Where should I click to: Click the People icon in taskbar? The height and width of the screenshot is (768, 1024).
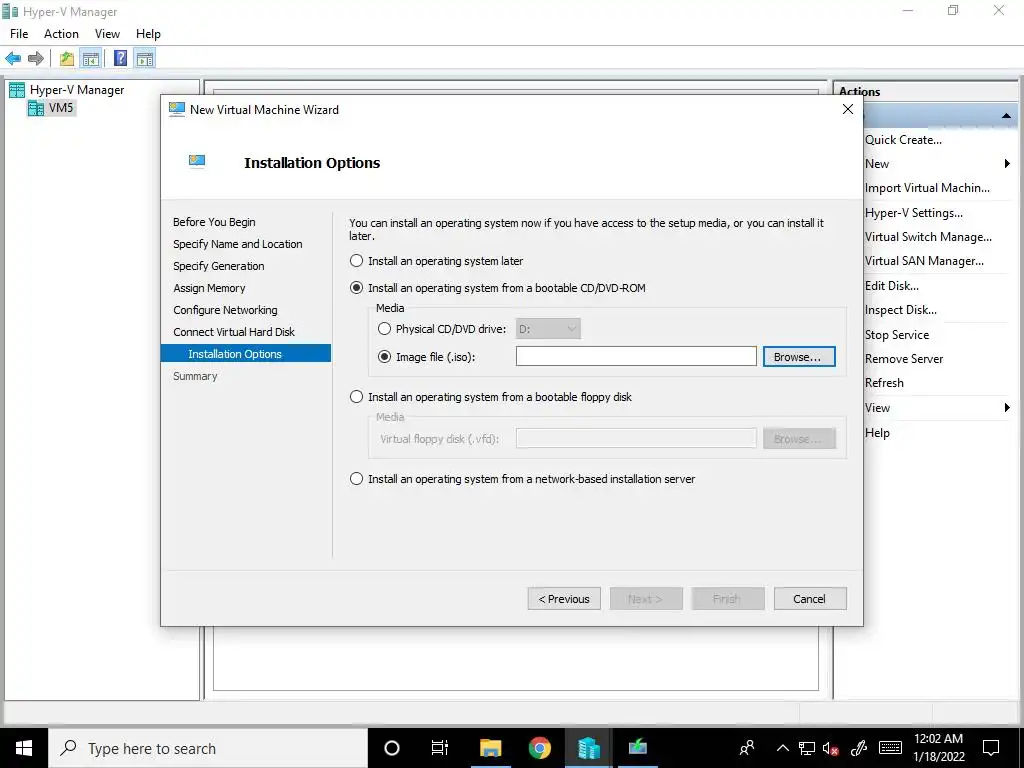[x=747, y=748]
